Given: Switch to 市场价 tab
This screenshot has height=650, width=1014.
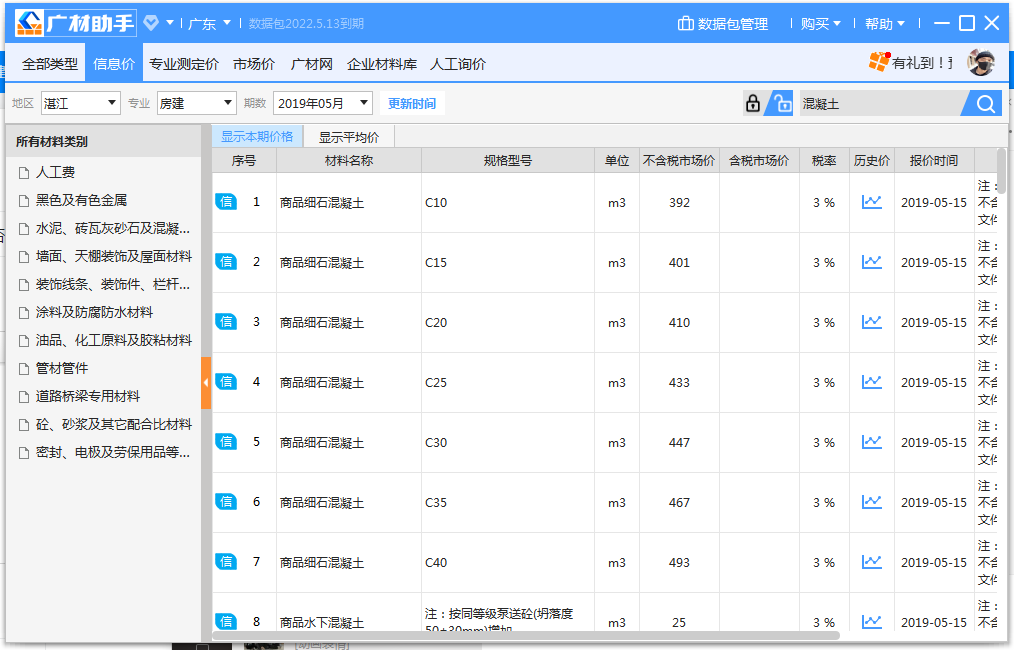Looking at the screenshot, I should [x=254, y=64].
